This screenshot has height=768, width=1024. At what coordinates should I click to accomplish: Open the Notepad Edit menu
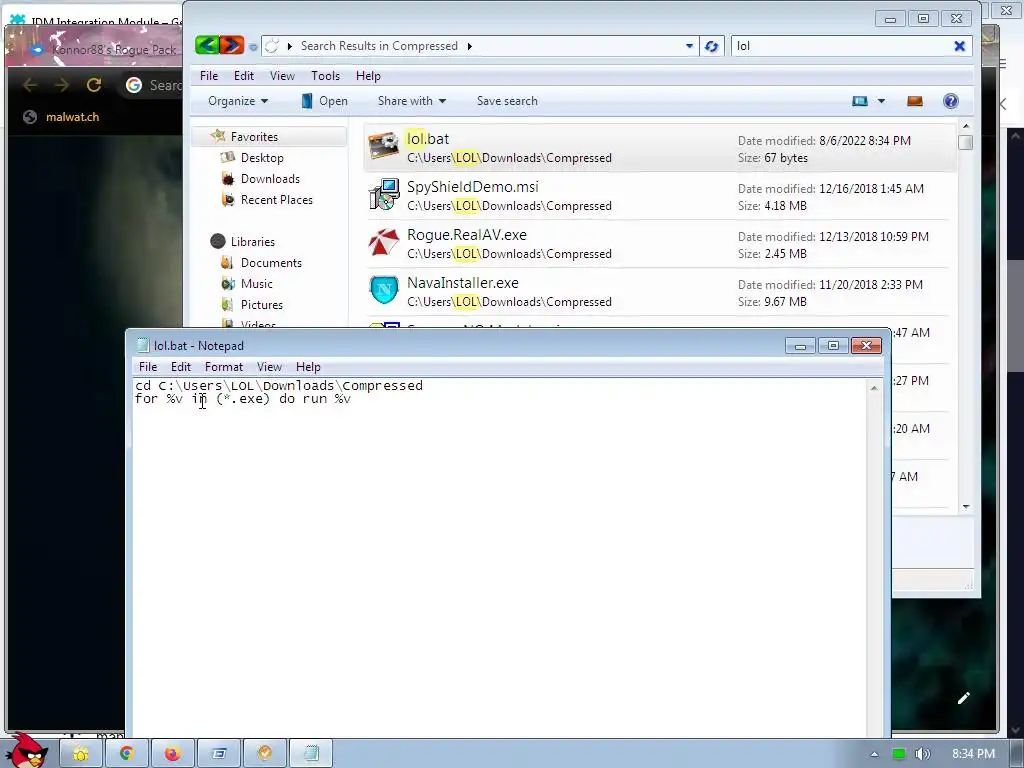tap(180, 366)
